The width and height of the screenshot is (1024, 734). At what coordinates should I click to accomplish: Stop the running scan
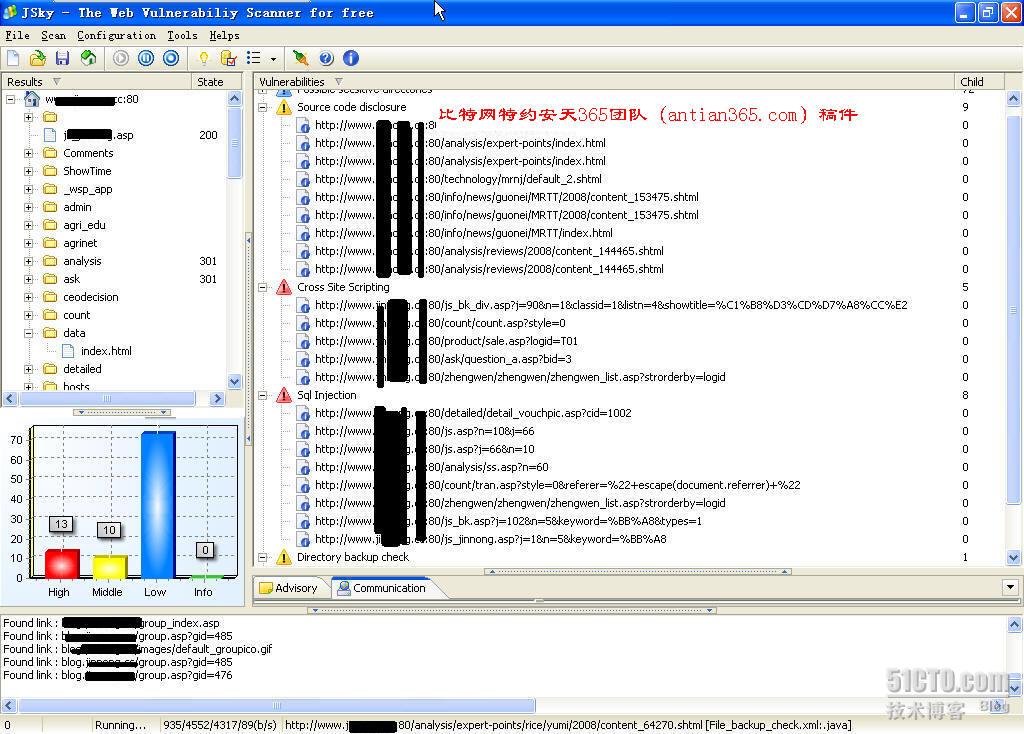point(171,58)
